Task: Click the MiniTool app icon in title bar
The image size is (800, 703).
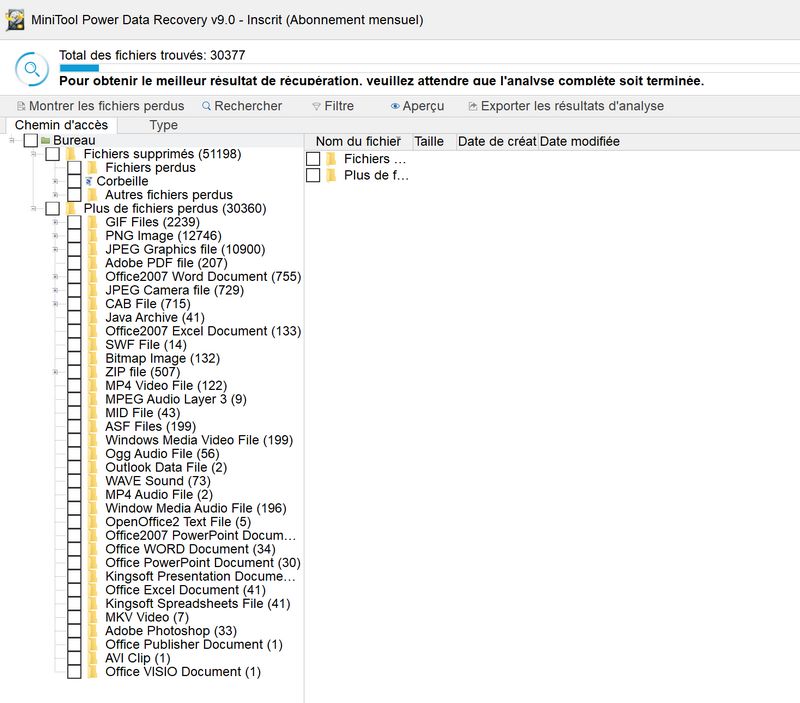Action: pos(15,20)
